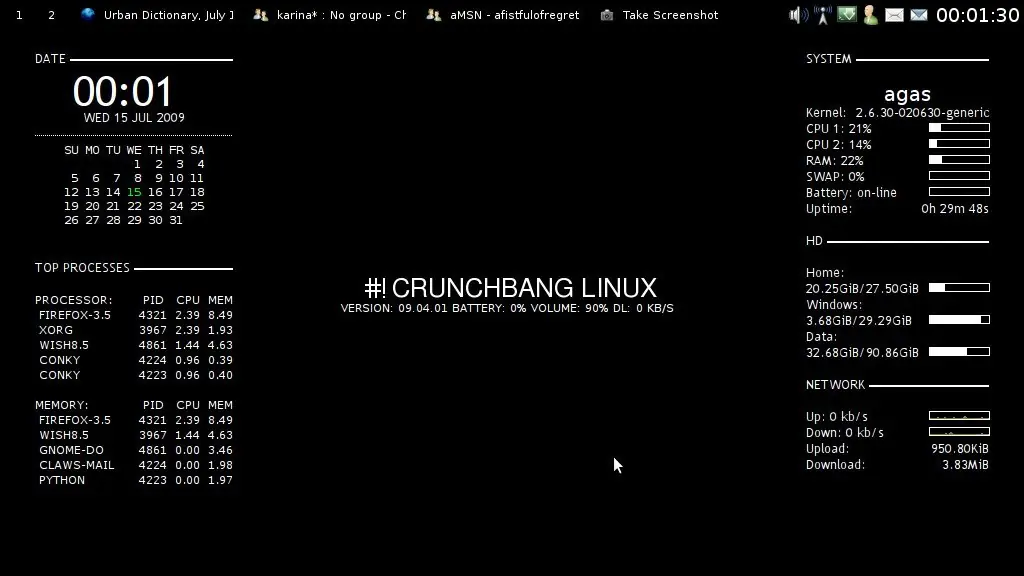
Task: Click the WISH8.5 row with PID 4861
Action: [x=136, y=345]
